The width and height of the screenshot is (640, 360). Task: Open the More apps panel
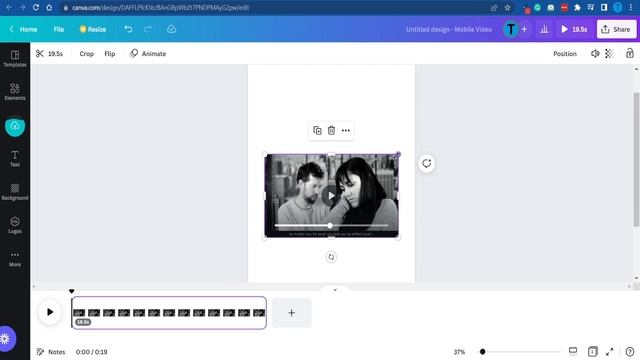pos(15,258)
